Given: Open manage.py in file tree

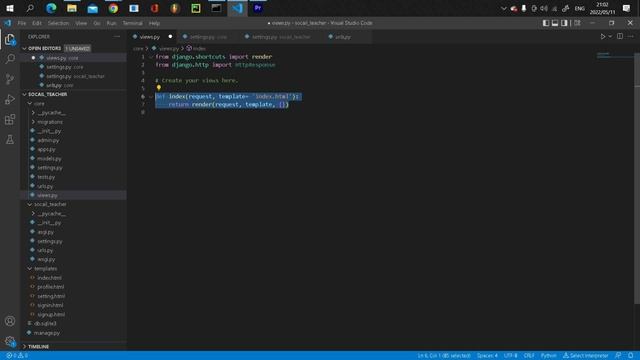Looking at the screenshot, I should (47, 333).
